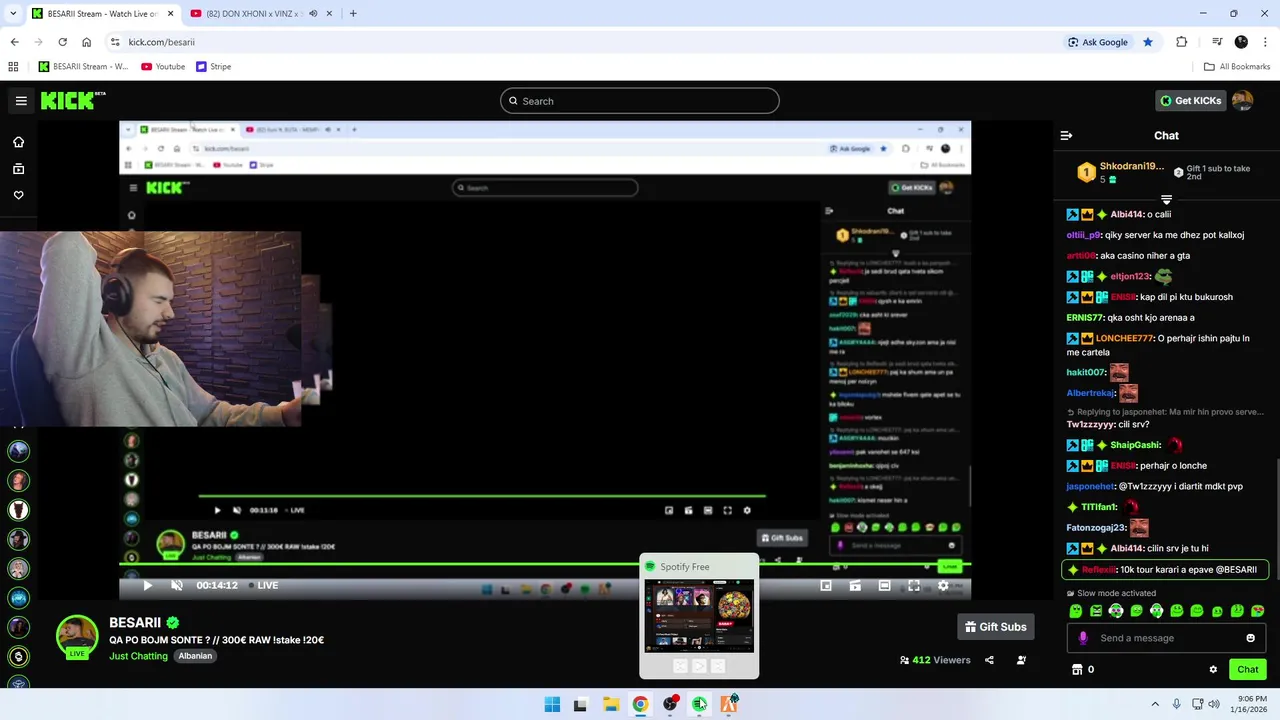1280x720 pixels.
Task: Open the Windows Start menu
Action: 552,704
